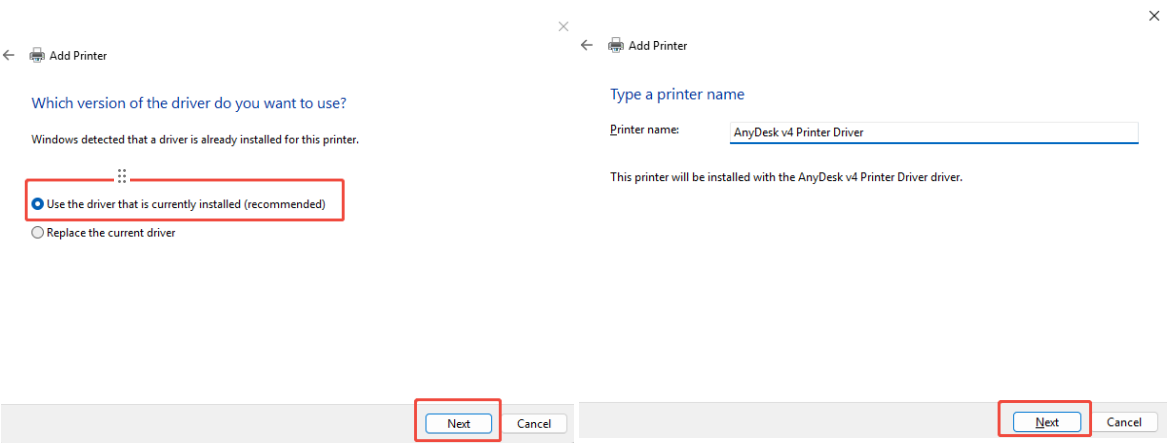
Task: Close the driver version dialog with the X
Action: click(x=563, y=26)
